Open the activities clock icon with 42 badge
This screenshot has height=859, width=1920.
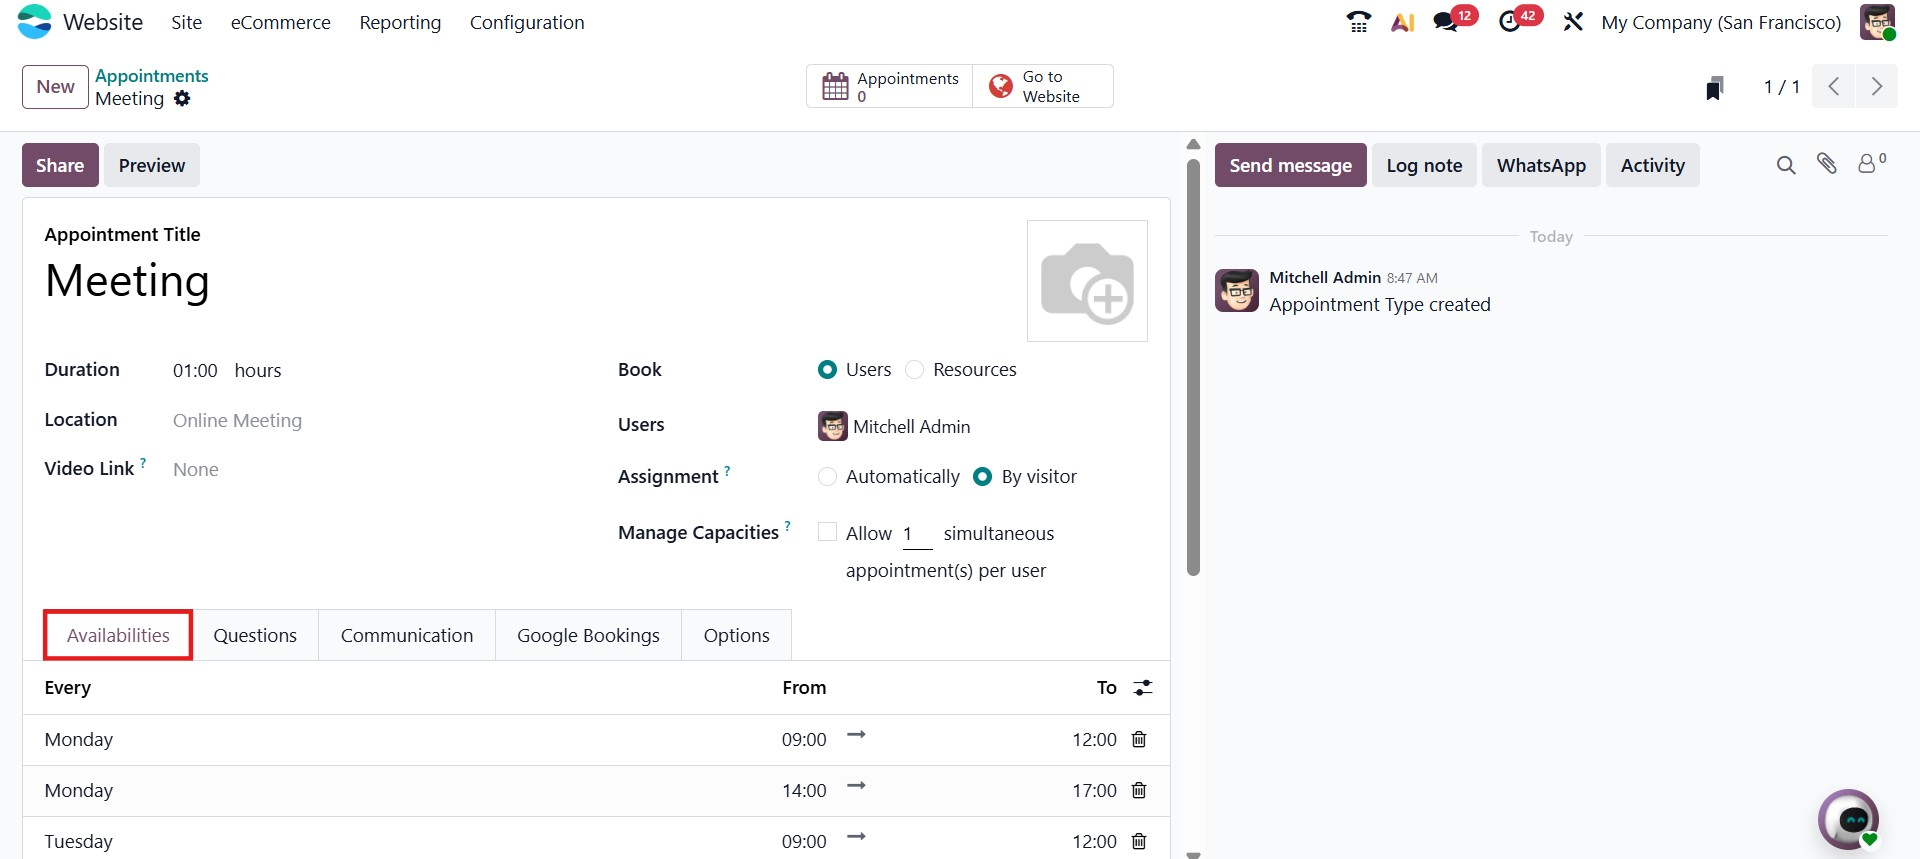click(x=1510, y=22)
